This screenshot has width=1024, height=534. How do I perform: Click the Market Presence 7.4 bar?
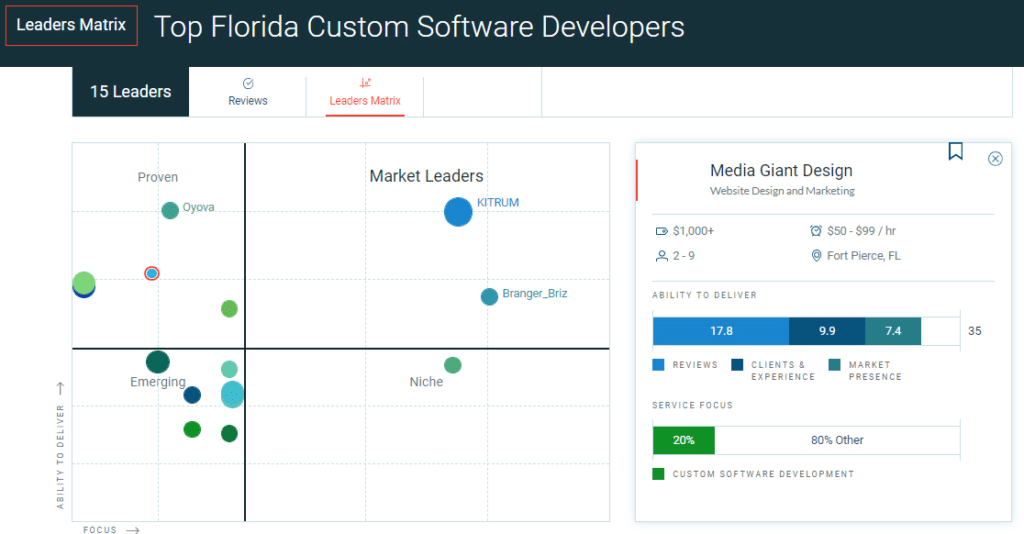[x=893, y=331]
